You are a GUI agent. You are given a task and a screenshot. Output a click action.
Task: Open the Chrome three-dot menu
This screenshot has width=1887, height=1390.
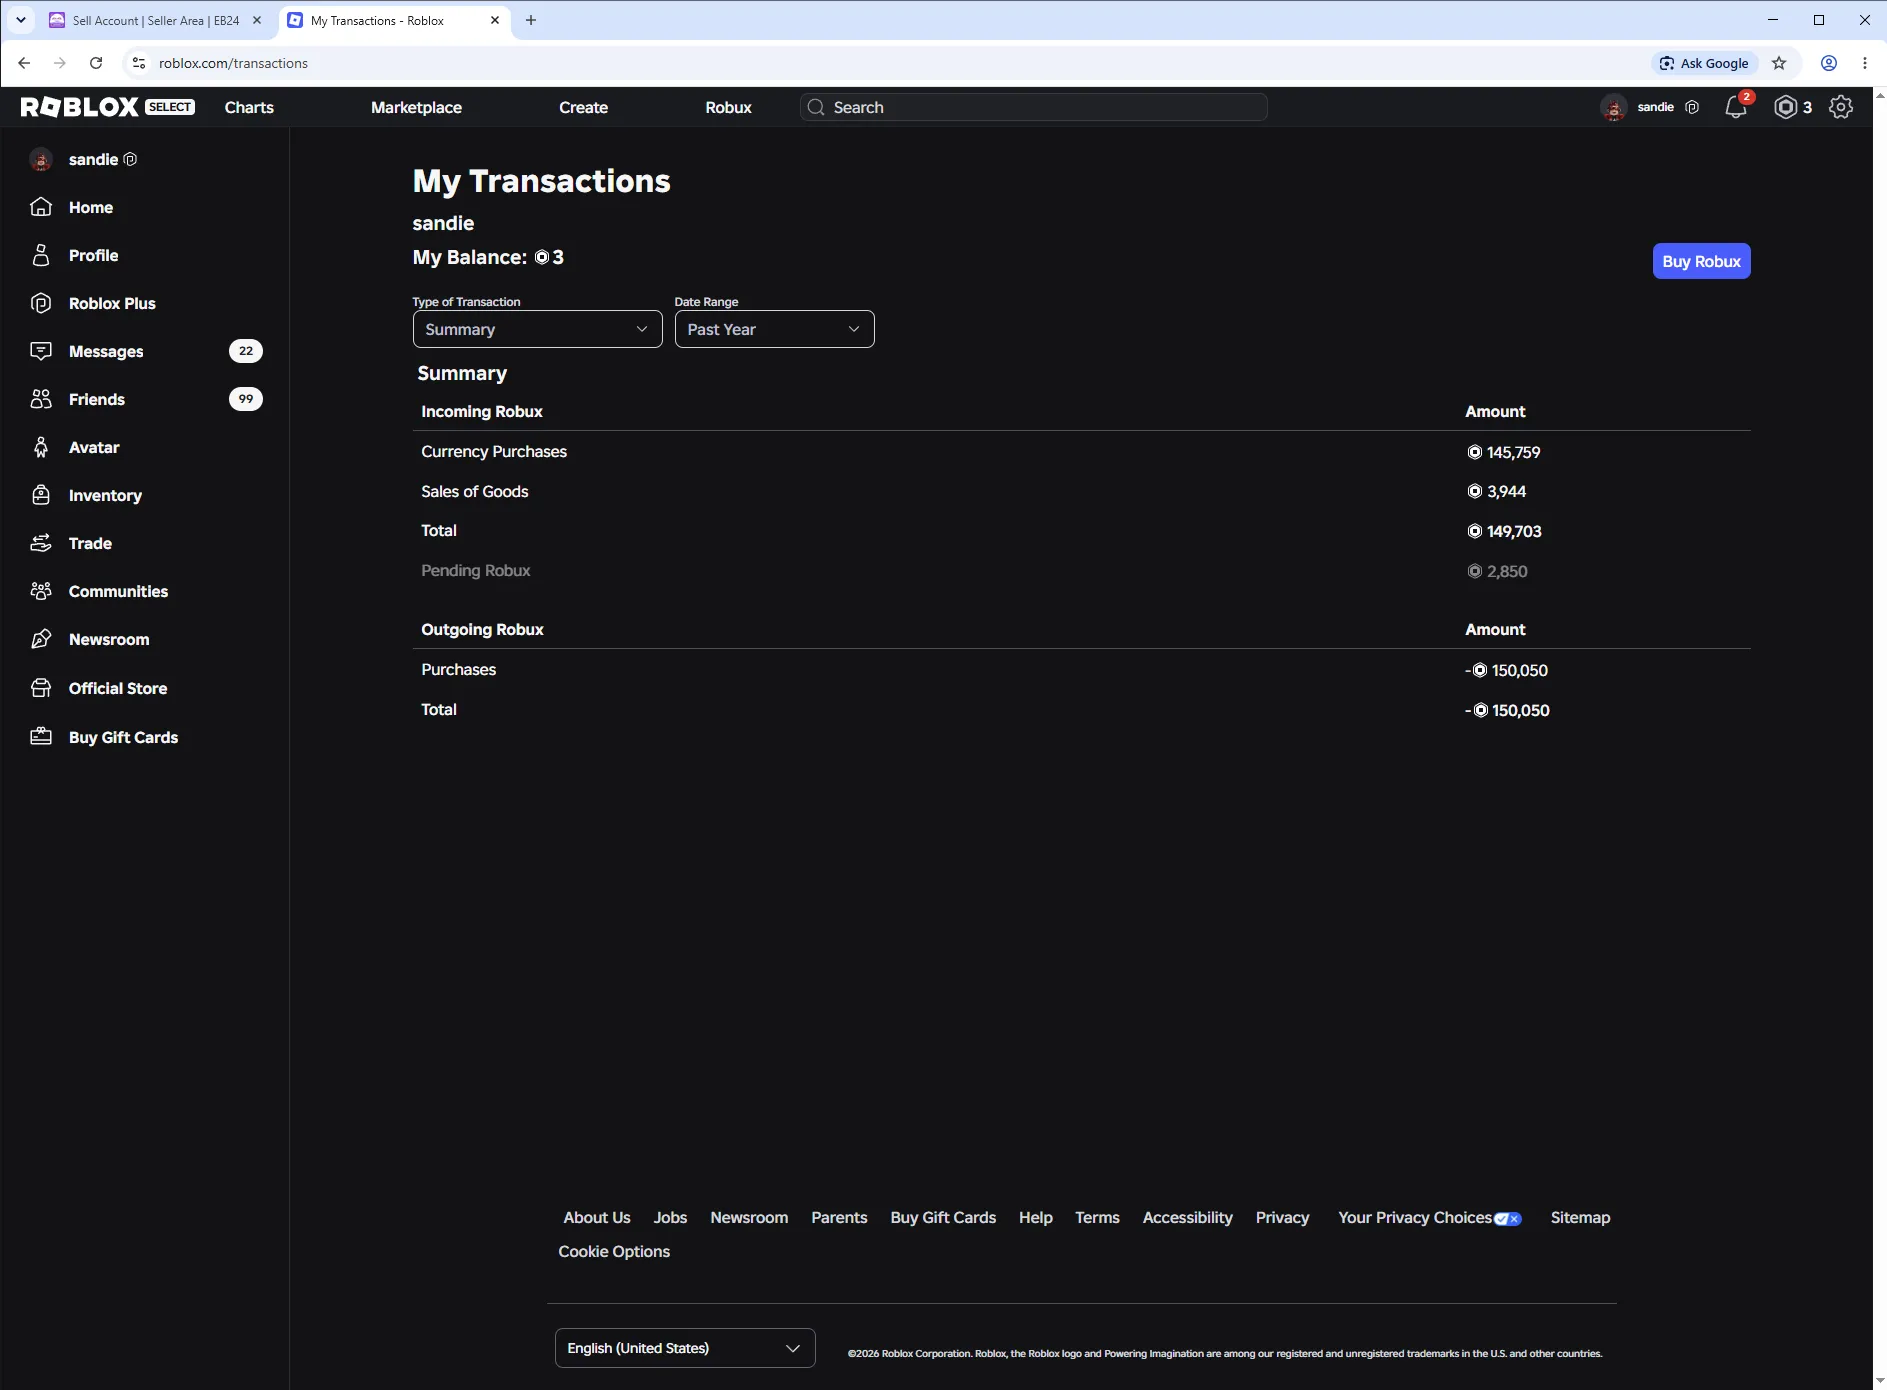tap(1865, 63)
